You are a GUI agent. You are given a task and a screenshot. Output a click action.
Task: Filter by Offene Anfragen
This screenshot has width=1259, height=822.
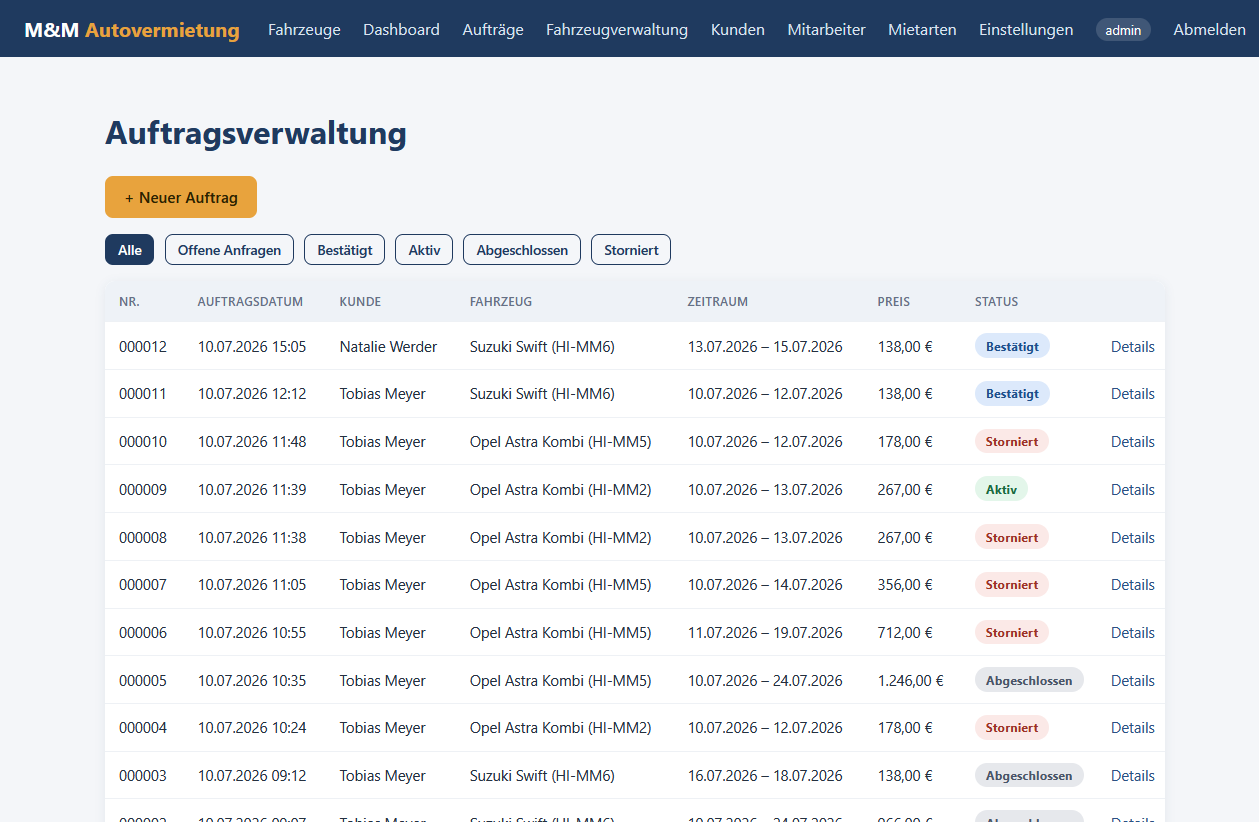tap(229, 250)
